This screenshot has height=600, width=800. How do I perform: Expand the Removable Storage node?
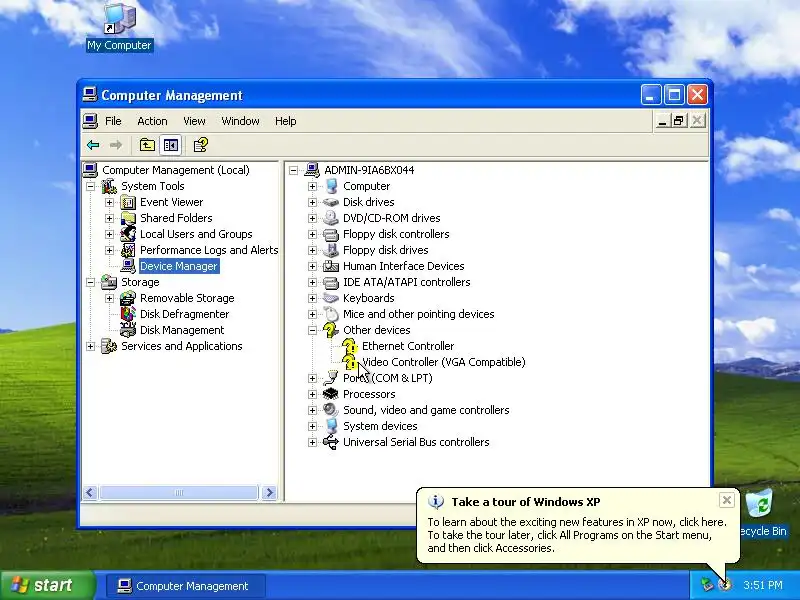pyautogui.click(x=109, y=298)
